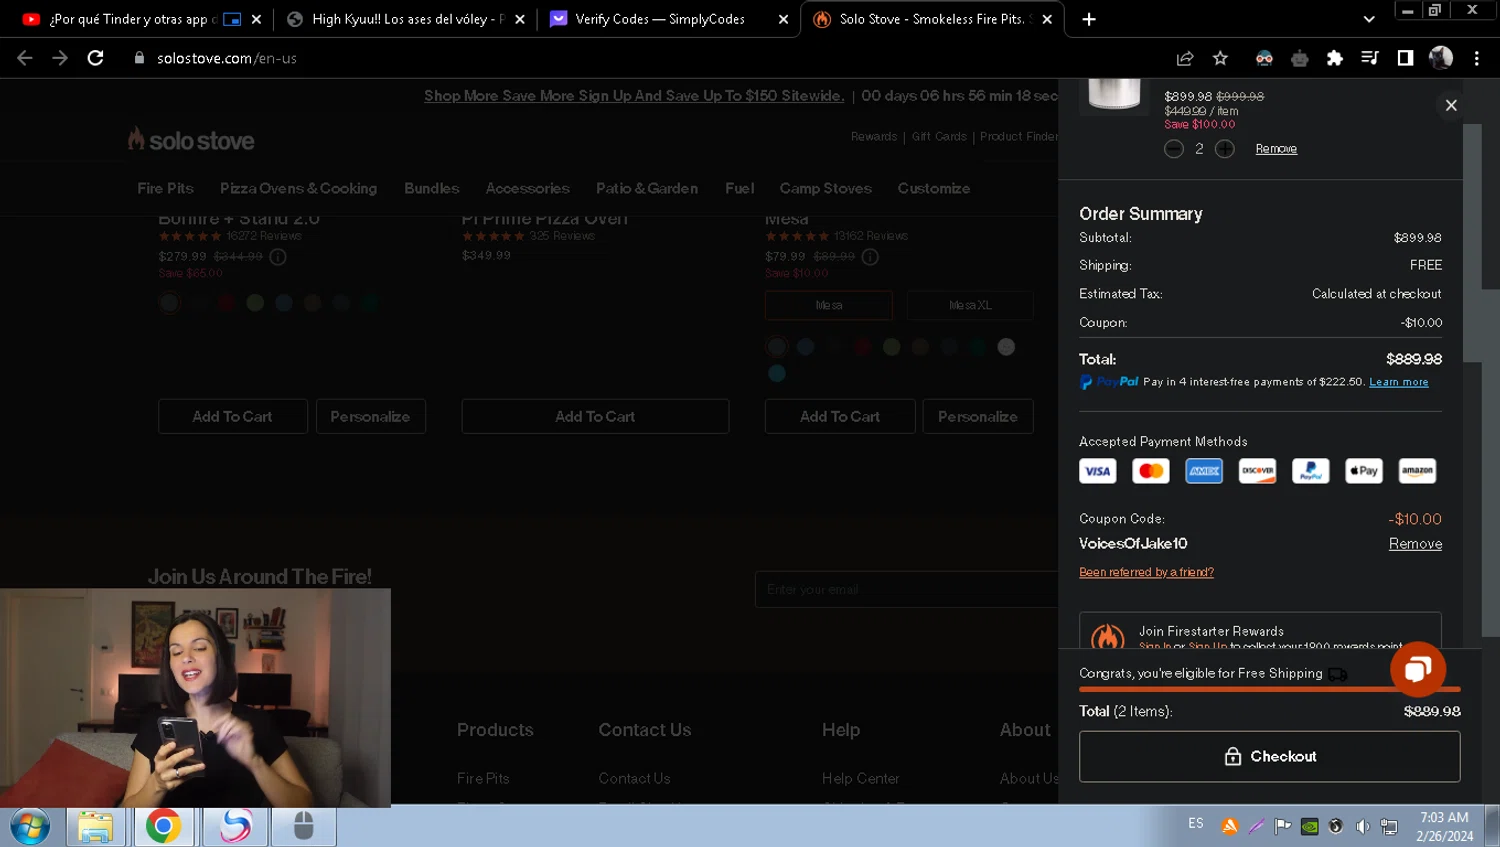Screen dimensions: 1500x847
Task: Pick the red Bonfire color swatch
Action: [x=227, y=302]
